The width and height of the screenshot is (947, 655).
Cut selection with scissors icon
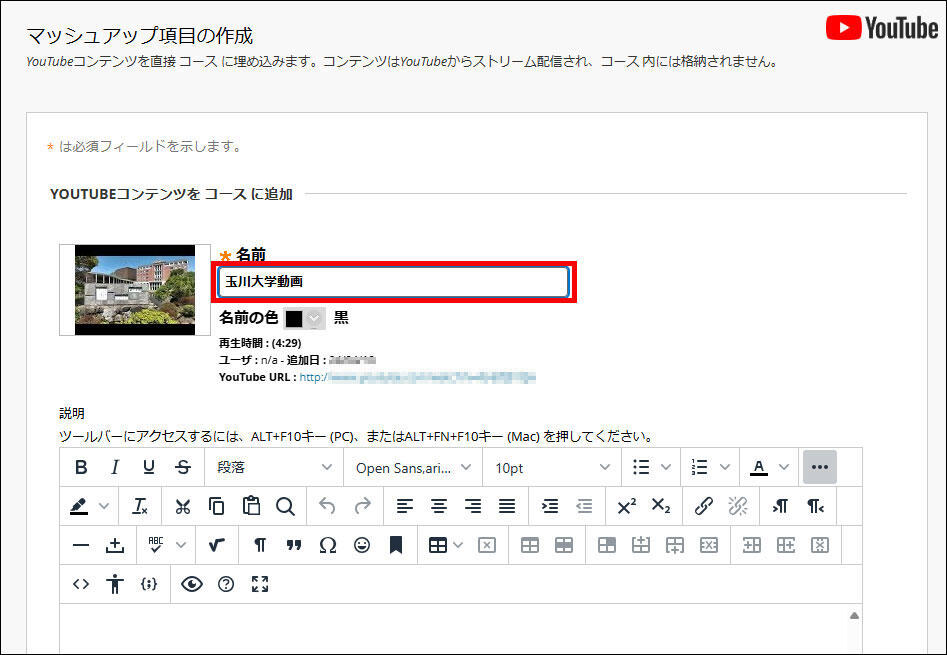coord(182,506)
